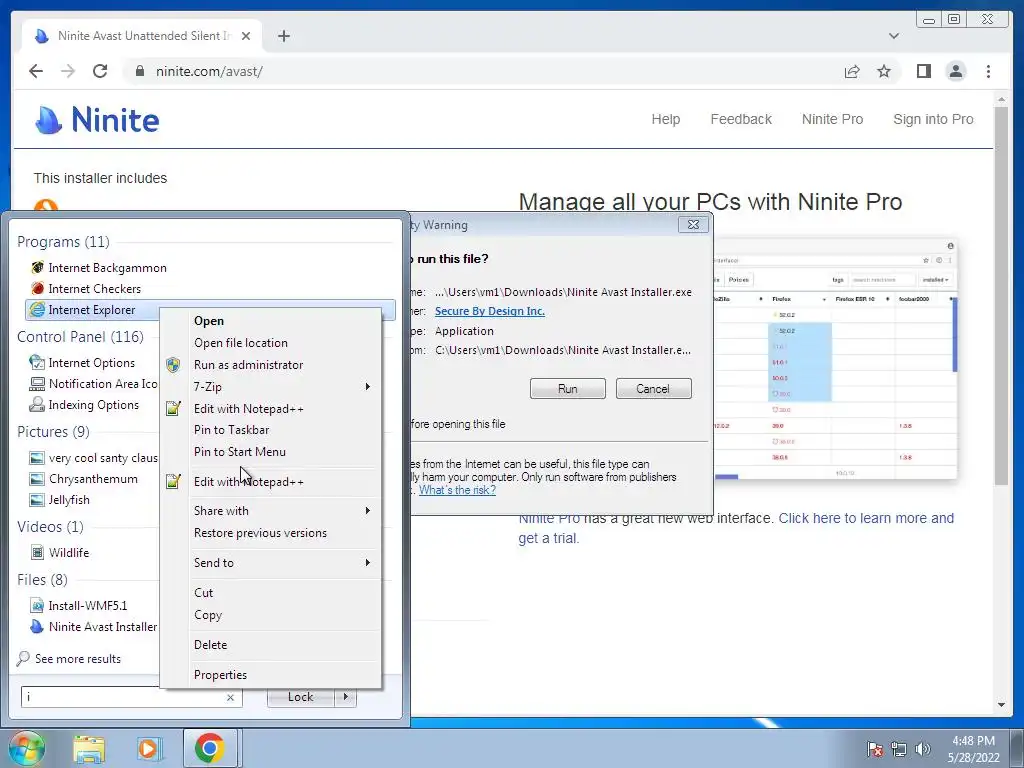Go back with the browser back arrow

pos(36,71)
